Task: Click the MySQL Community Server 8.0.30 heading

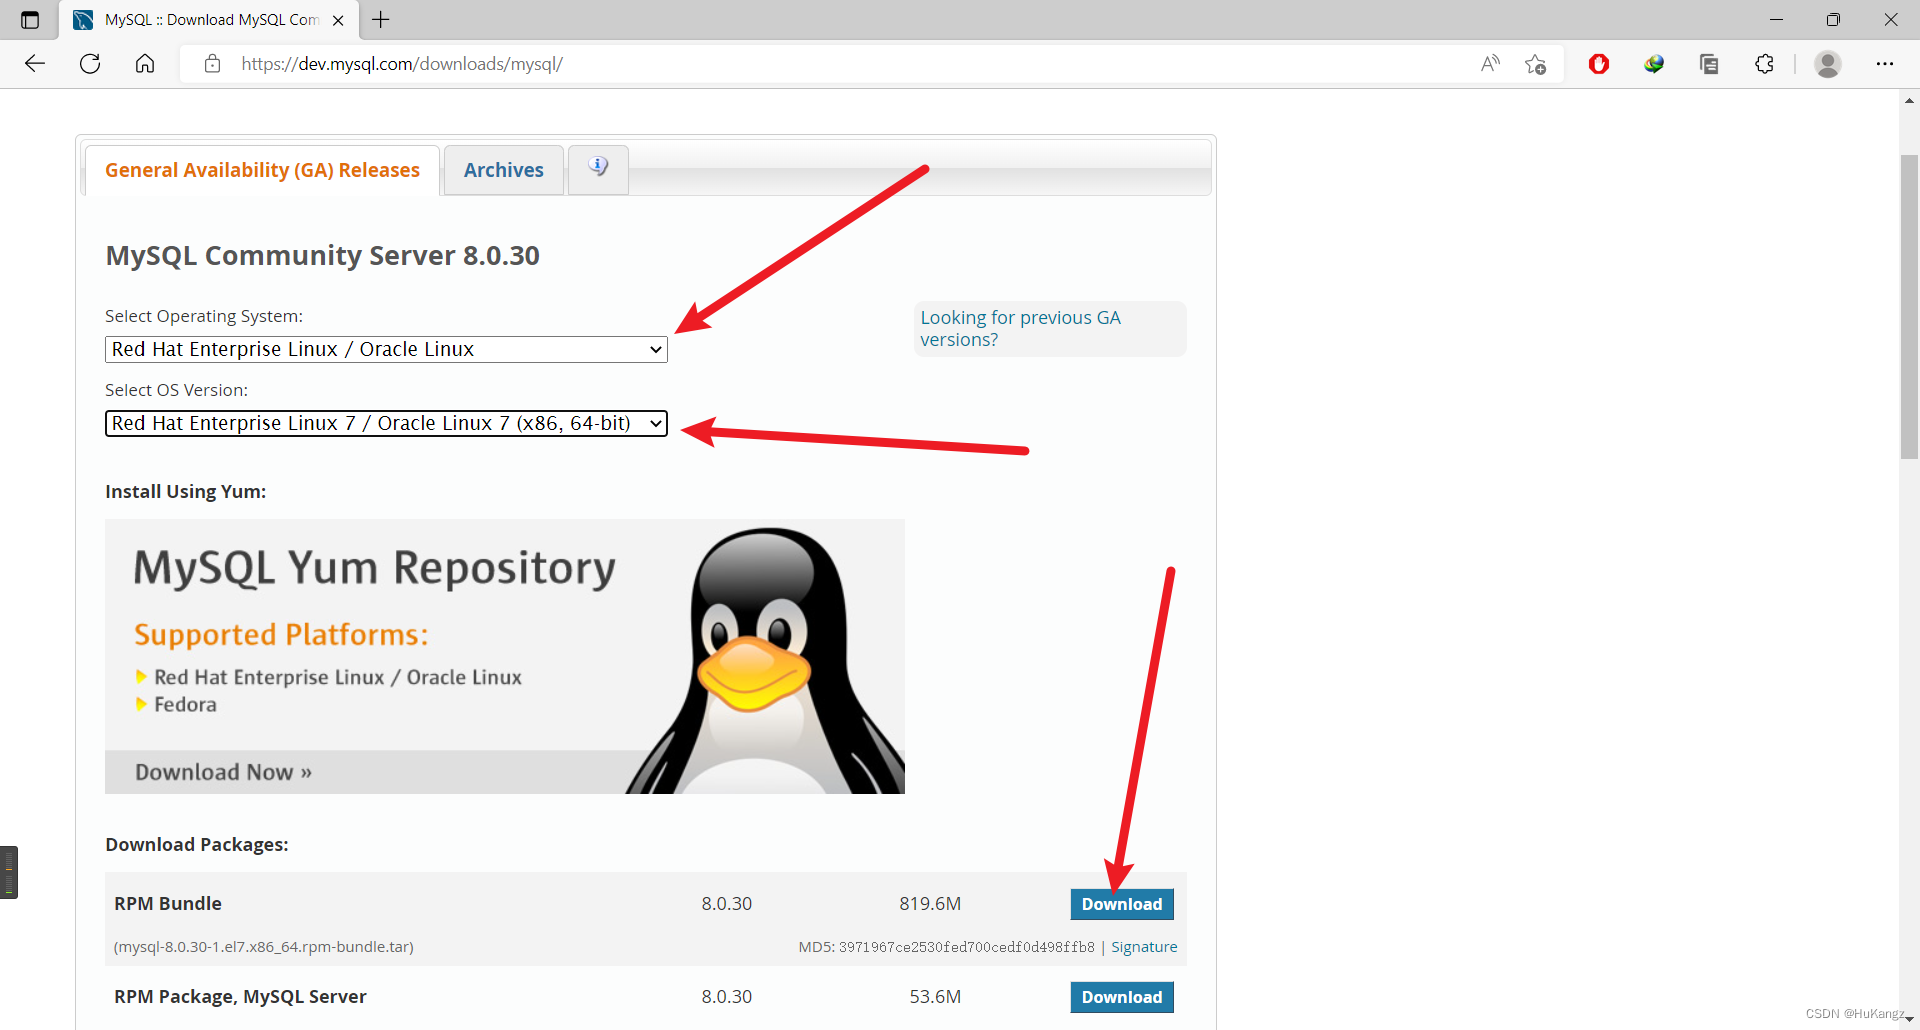Action: click(x=322, y=256)
